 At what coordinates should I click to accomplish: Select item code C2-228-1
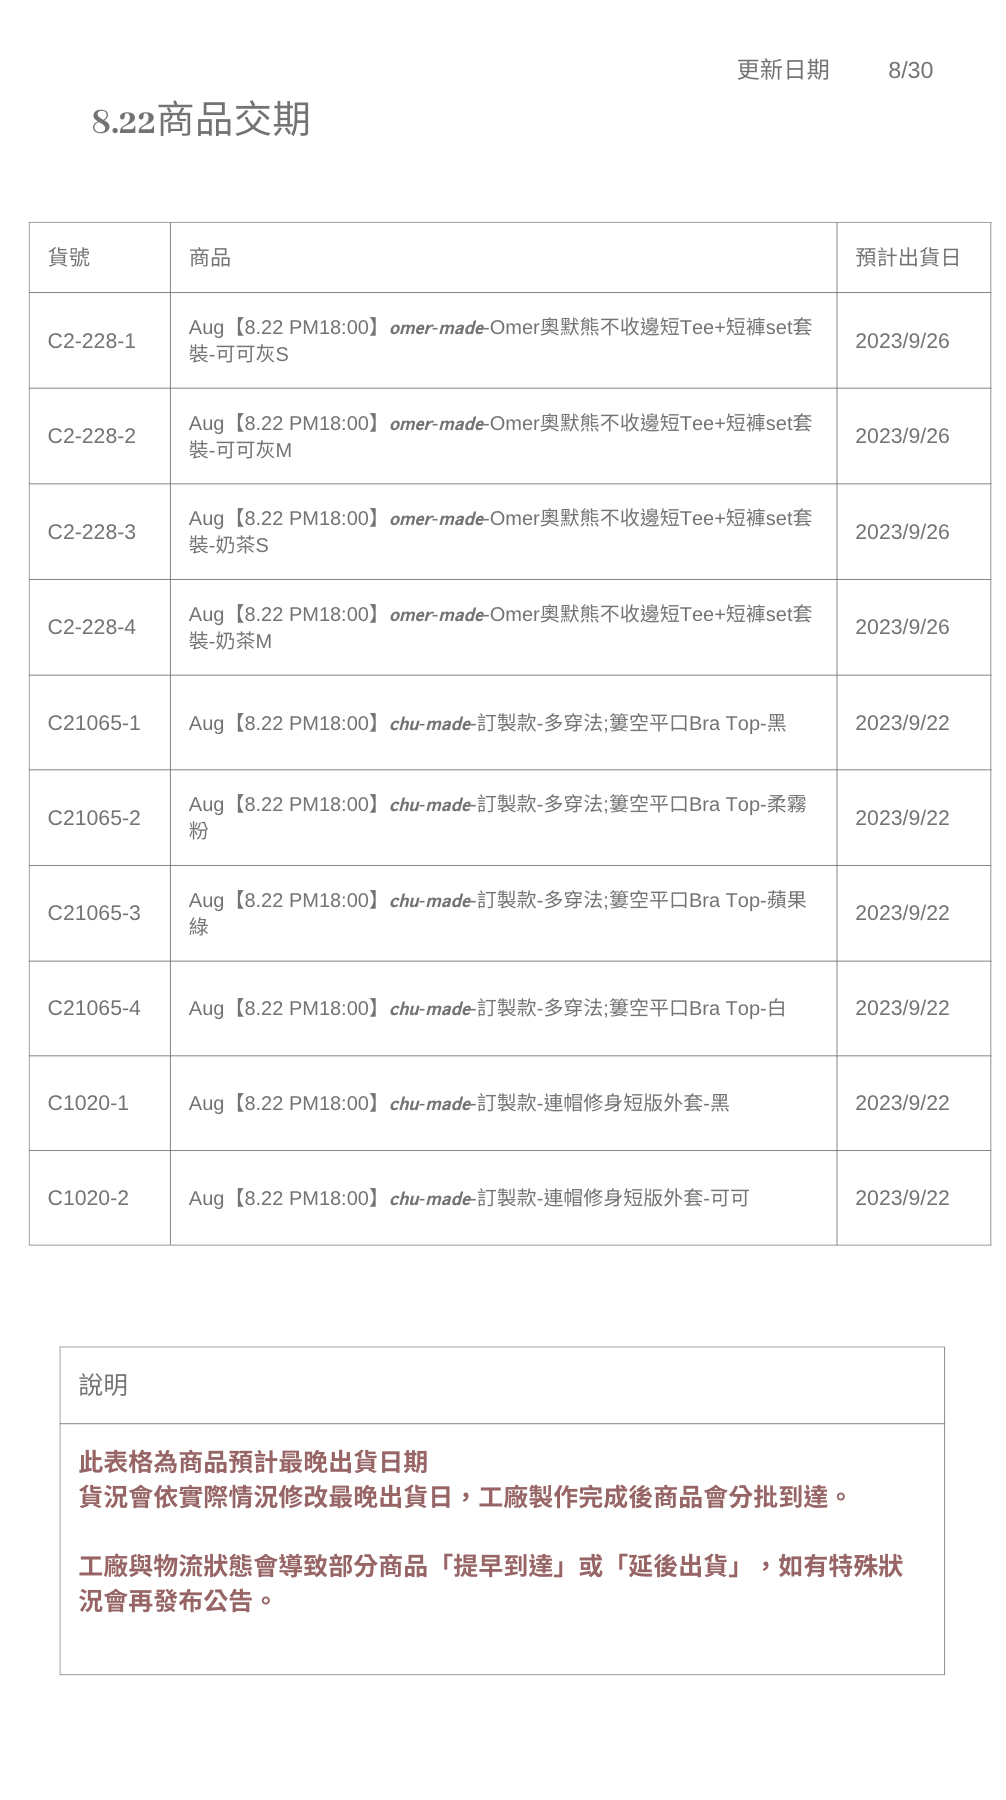coord(92,341)
